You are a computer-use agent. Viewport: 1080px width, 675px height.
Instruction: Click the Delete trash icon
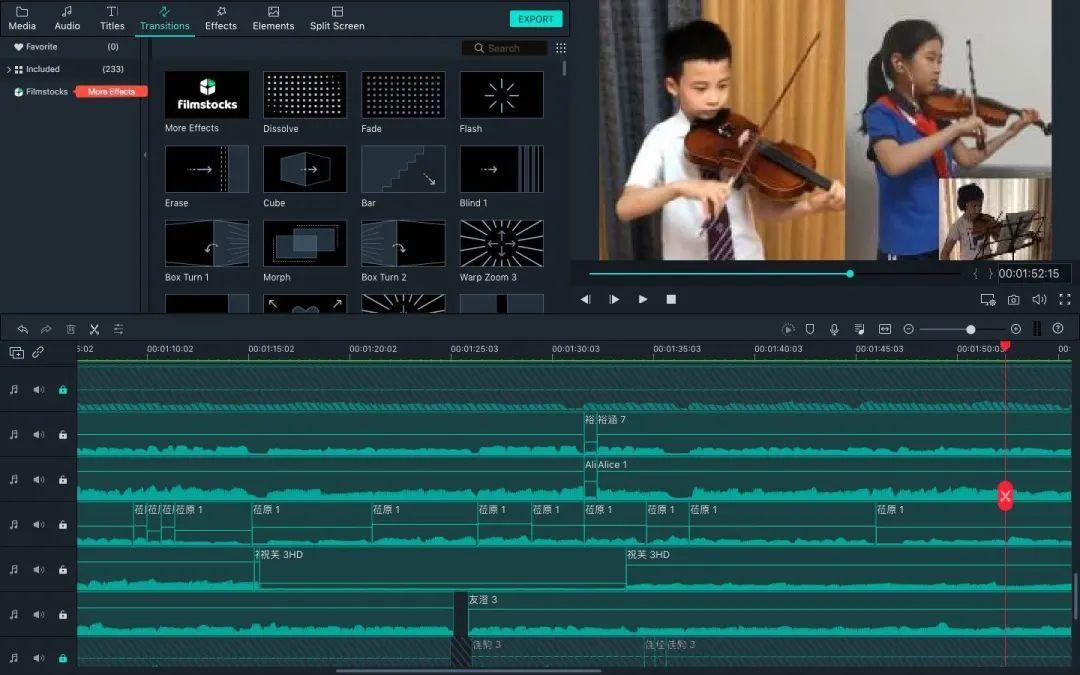(70, 329)
